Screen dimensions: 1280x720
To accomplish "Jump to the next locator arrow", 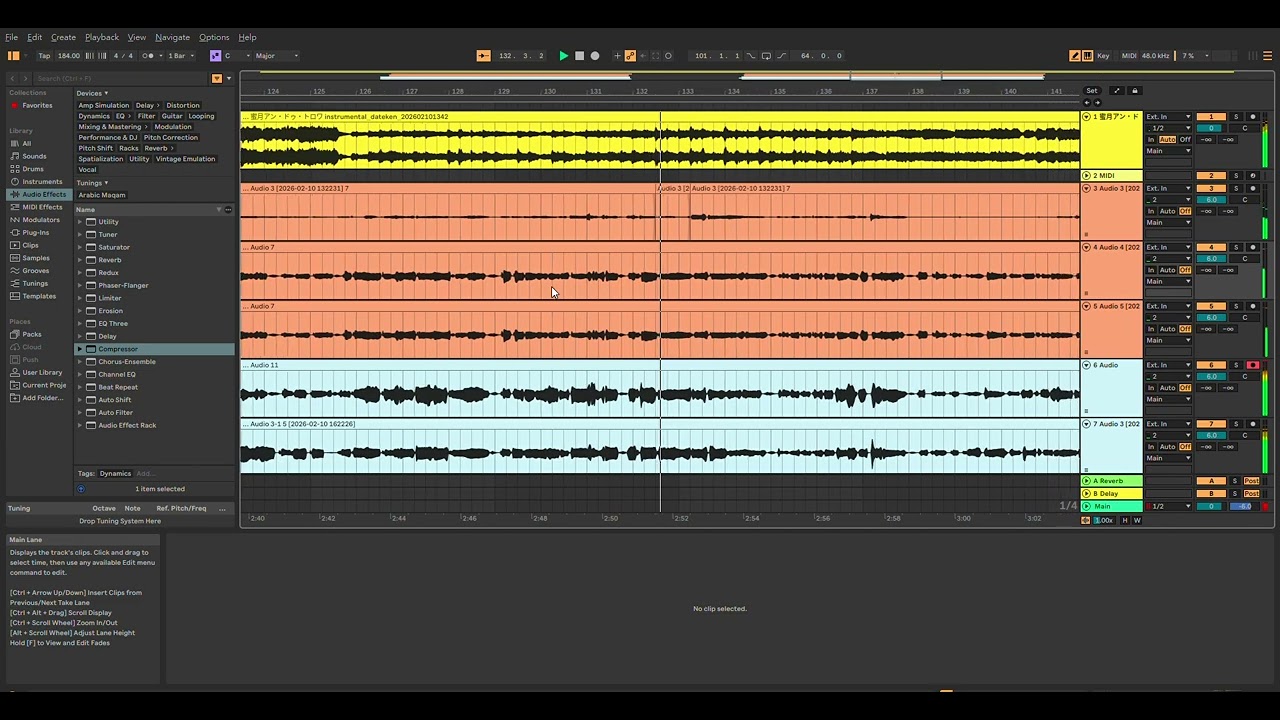I will pyautogui.click(x=1097, y=102).
